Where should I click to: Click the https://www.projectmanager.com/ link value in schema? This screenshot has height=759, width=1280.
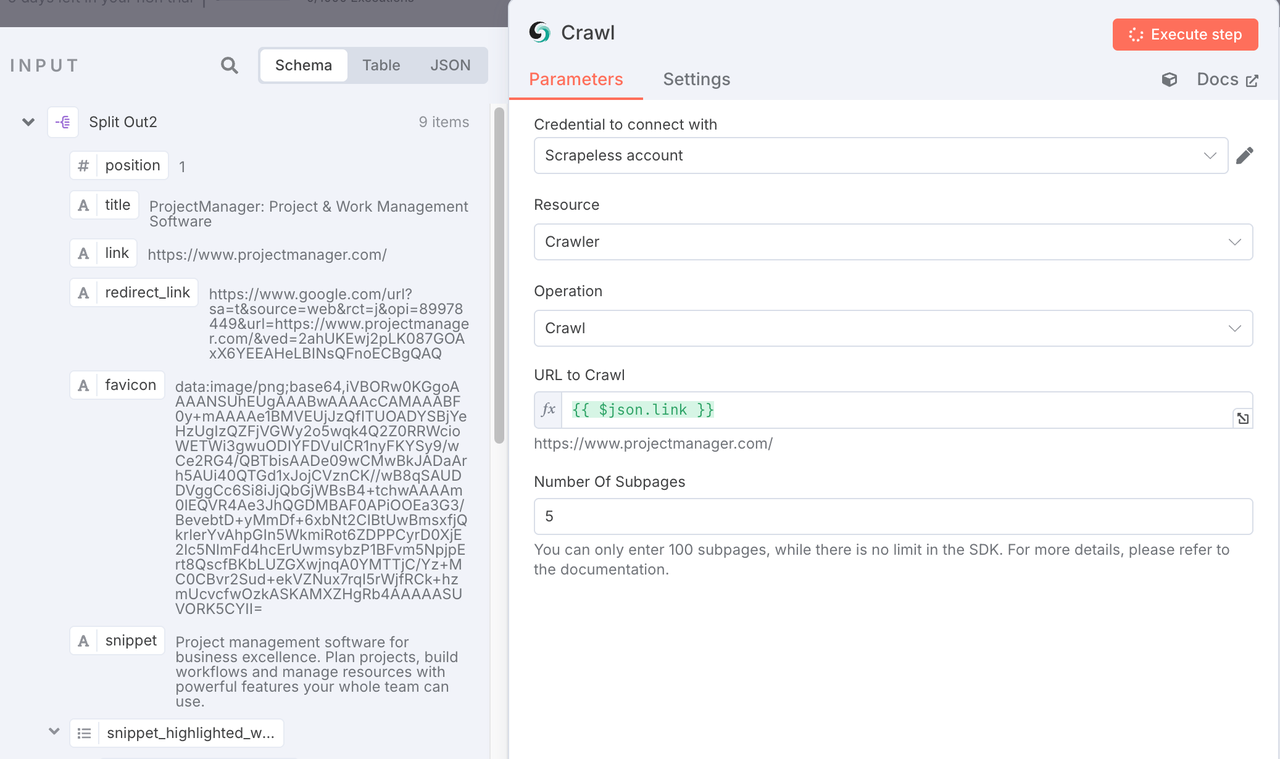[x=267, y=254]
